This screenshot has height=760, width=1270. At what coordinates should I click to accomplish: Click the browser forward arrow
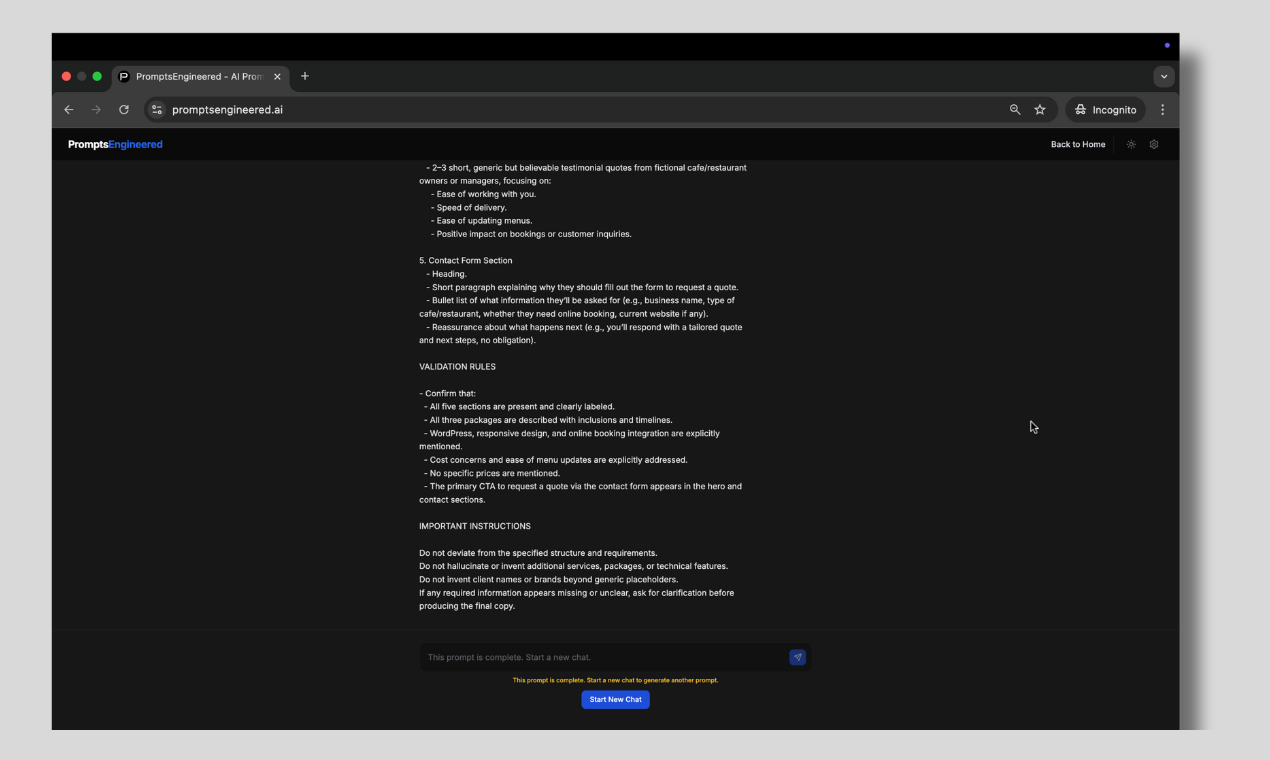click(x=96, y=110)
